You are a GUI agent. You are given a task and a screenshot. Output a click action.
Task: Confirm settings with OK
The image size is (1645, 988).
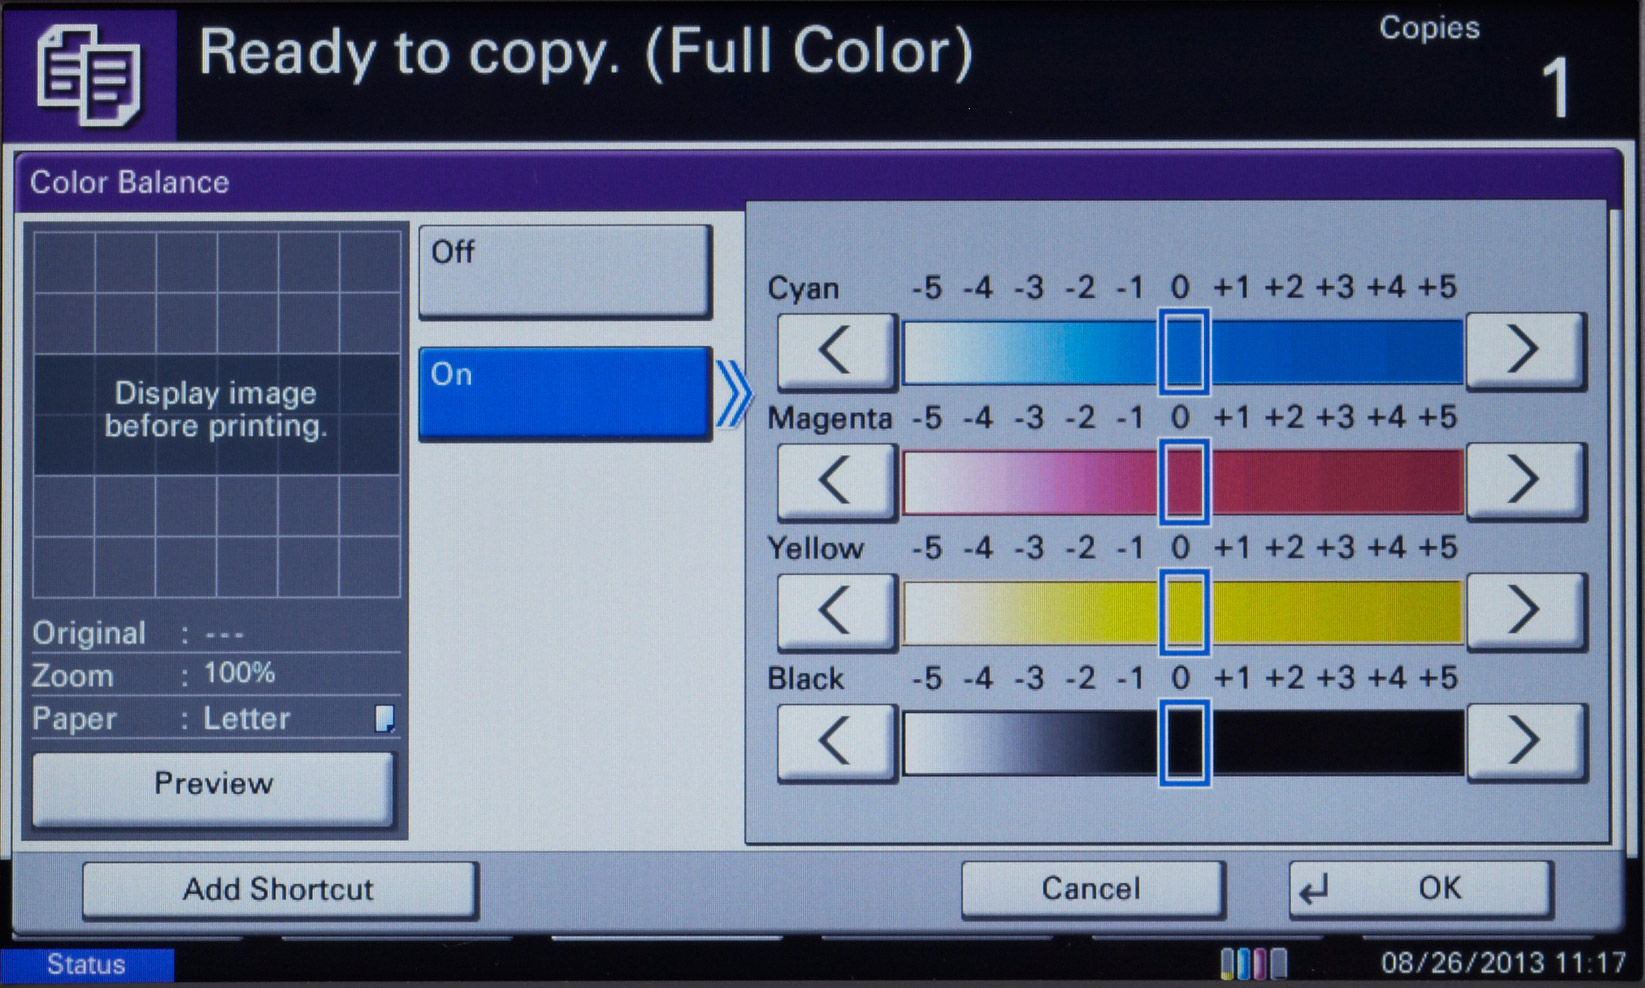tap(1421, 889)
